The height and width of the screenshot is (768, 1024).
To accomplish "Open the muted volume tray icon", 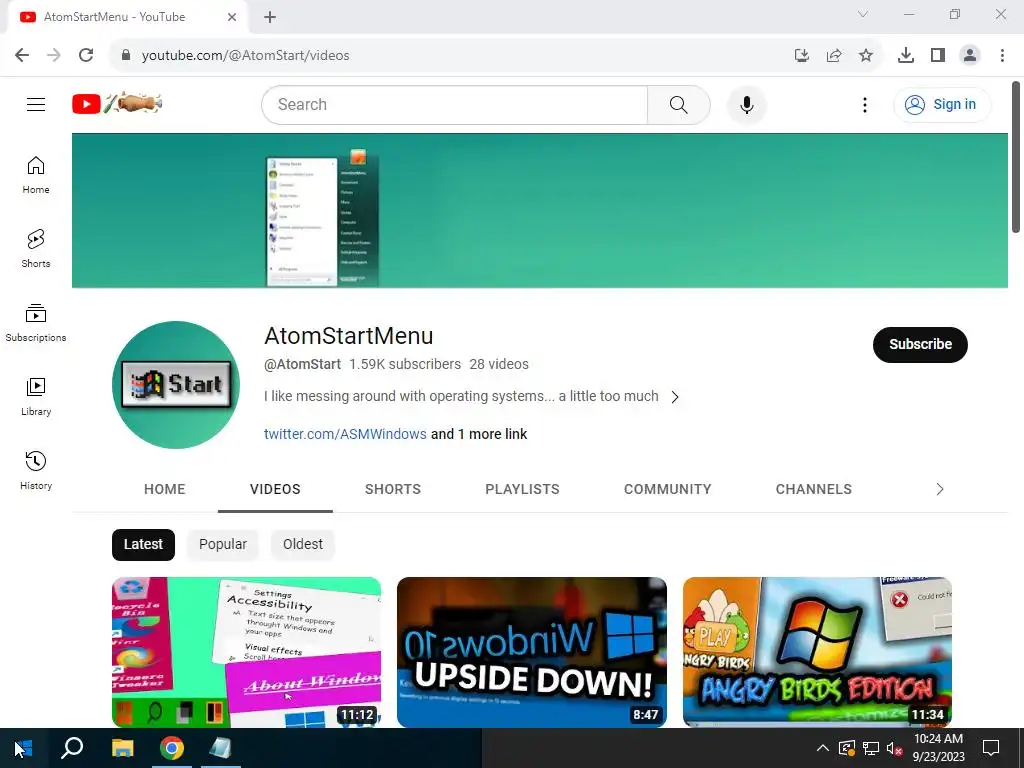I will [895, 748].
